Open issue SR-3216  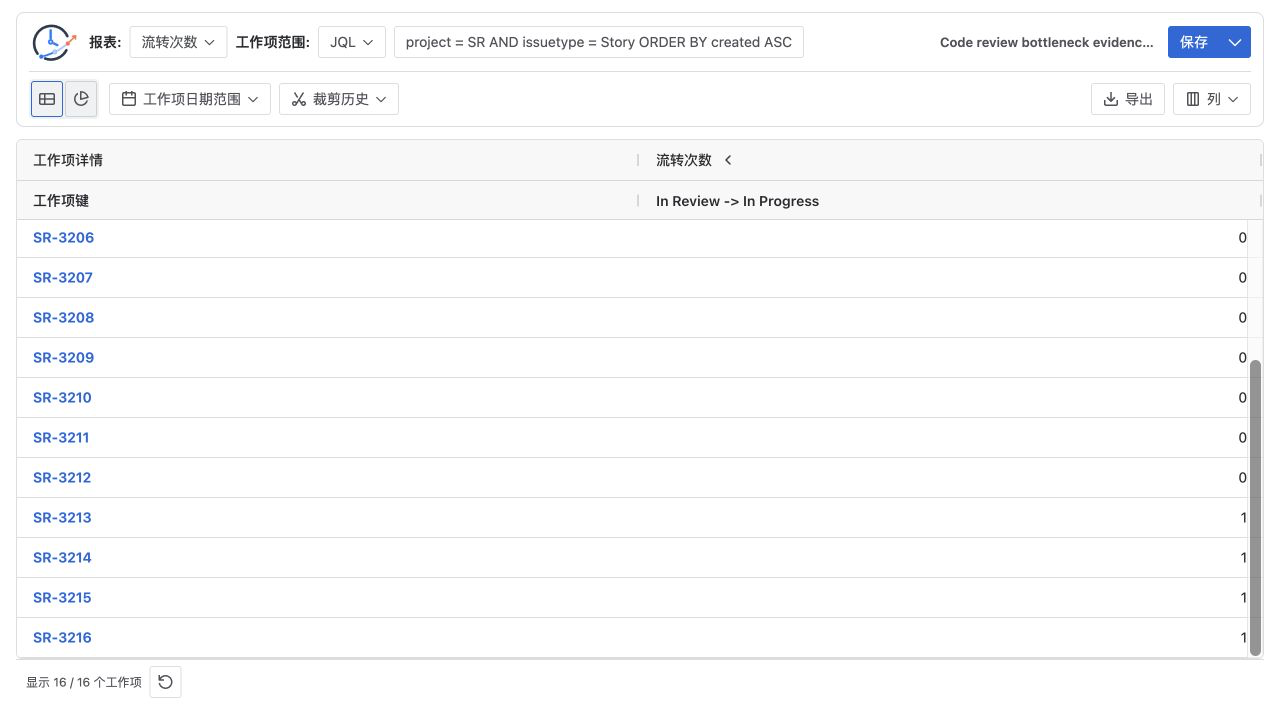point(62,638)
